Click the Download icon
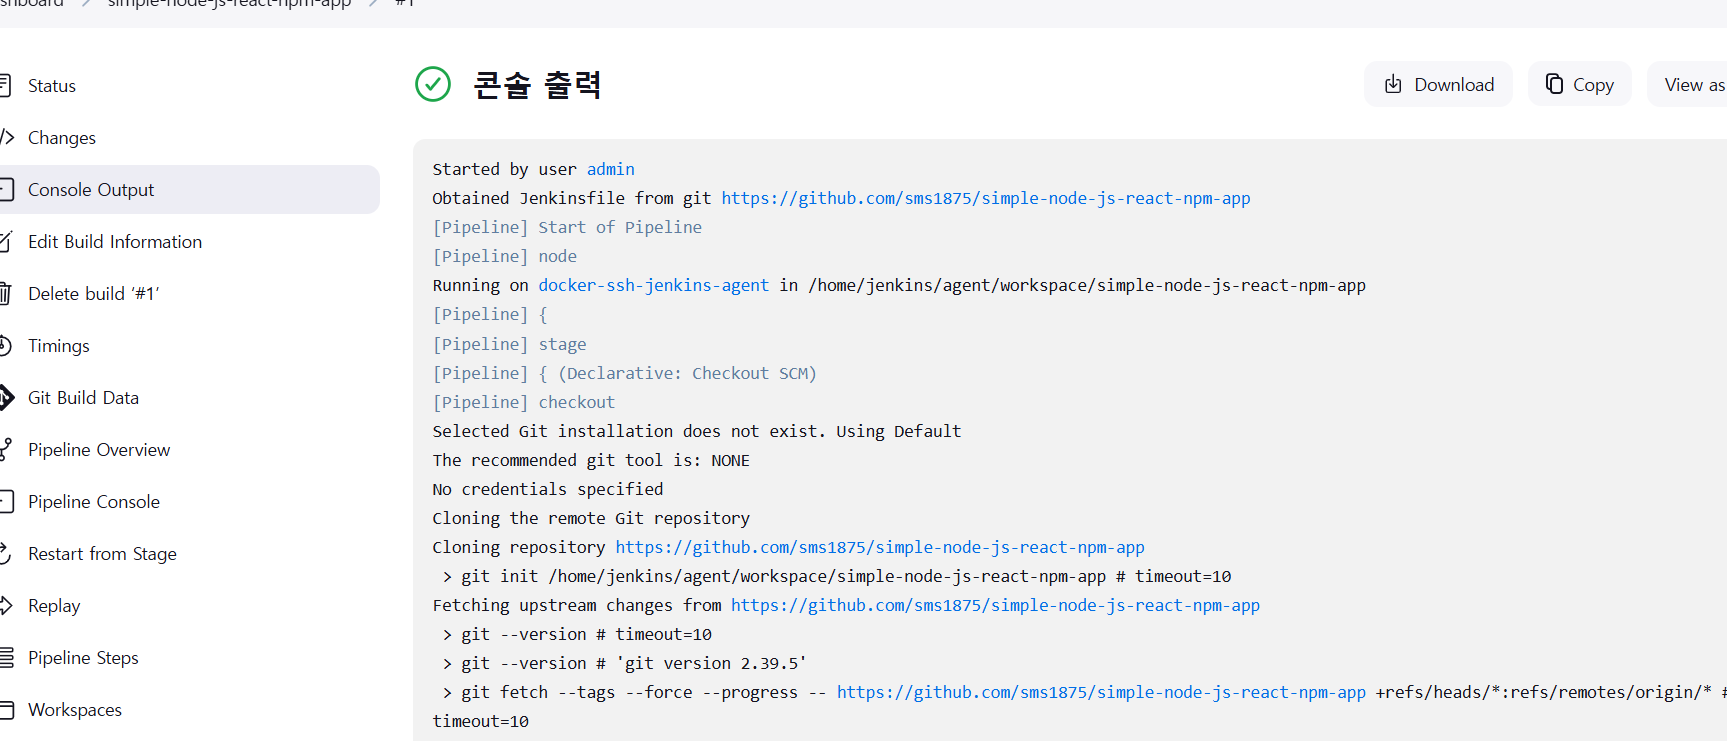The image size is (1727, 741). 1393,84
